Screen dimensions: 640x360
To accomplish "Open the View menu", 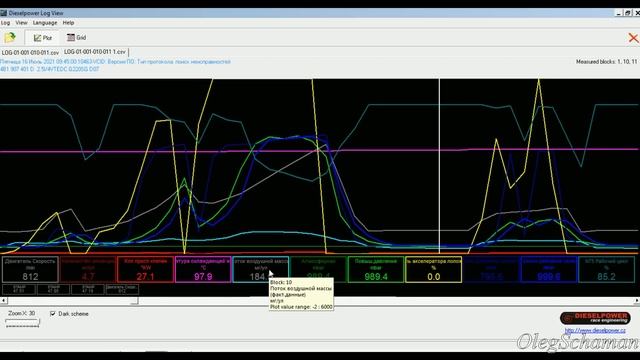I will pyautogui.click(x=21, y=23).
